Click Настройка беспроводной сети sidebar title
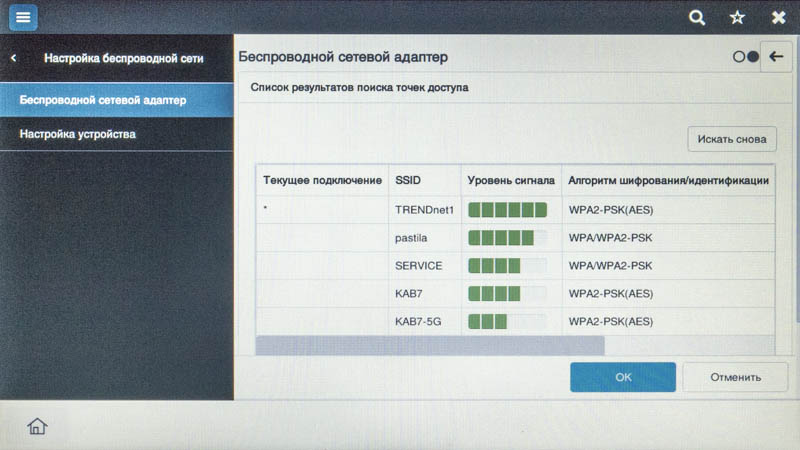Image resolution: width=800 pixels, height=450 pixels. (123, 59)
